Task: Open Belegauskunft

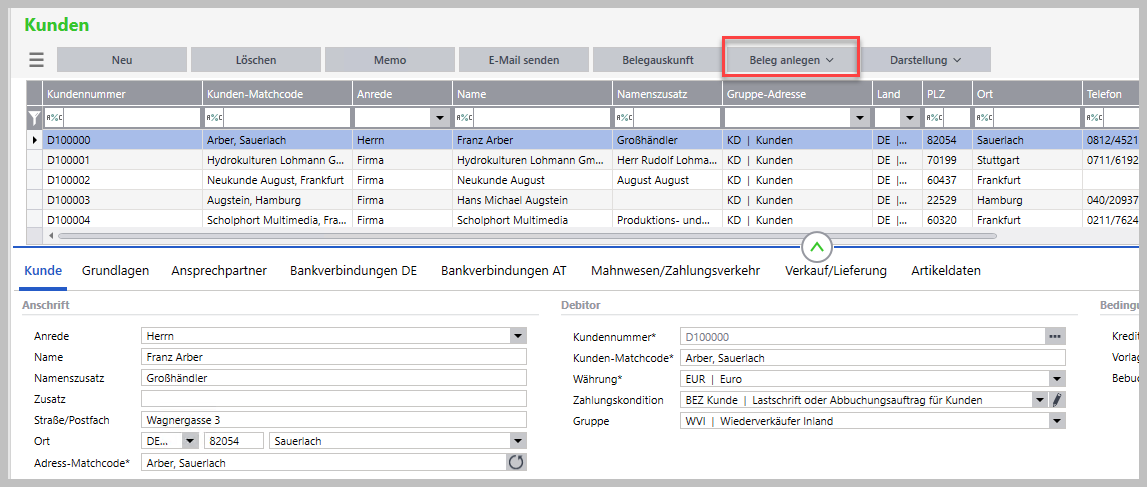Action: click(658, 60)
